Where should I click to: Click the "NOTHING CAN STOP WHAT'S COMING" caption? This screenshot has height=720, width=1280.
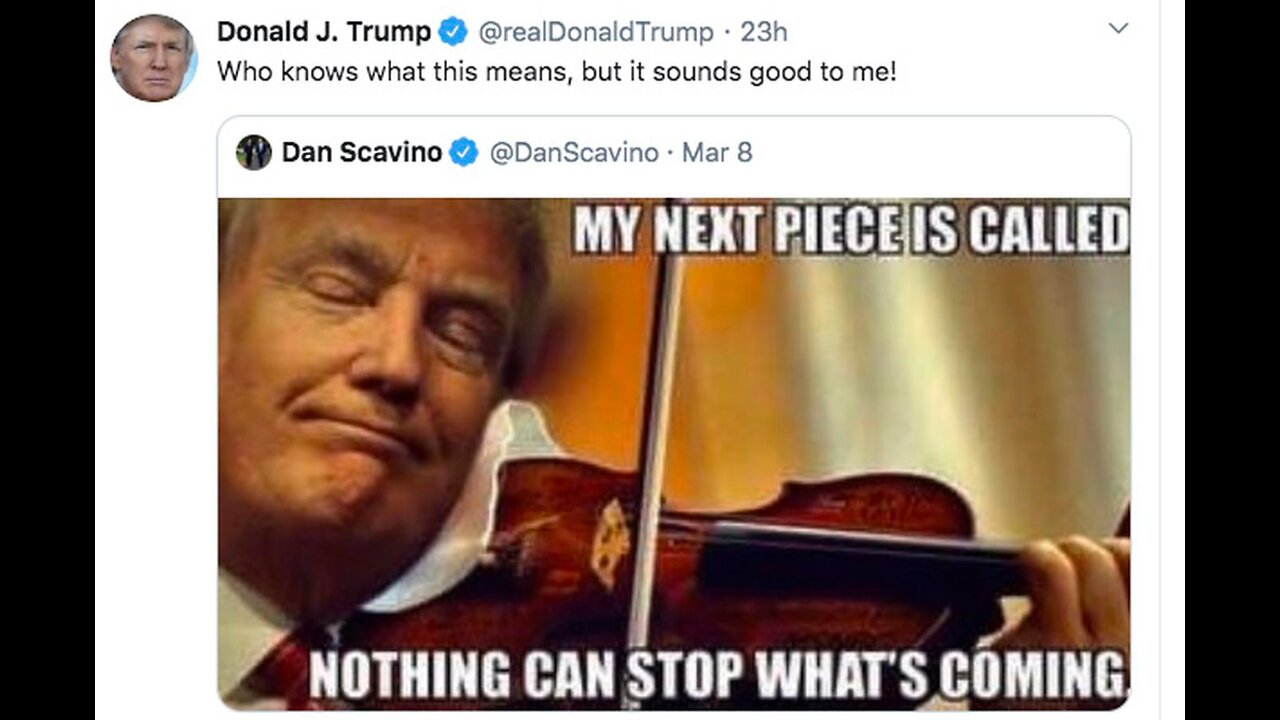tap(716, 676)
